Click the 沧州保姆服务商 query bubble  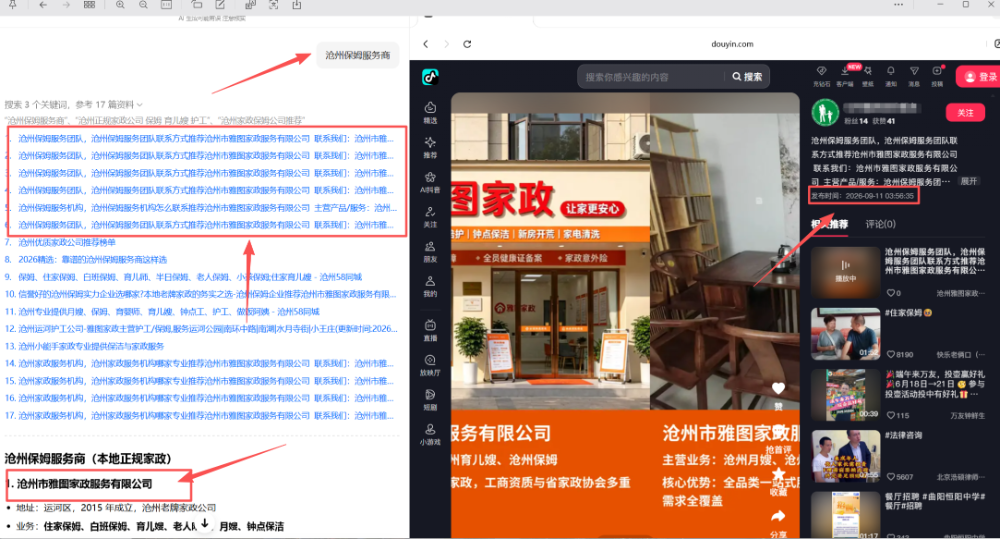(x=358, y=55)
